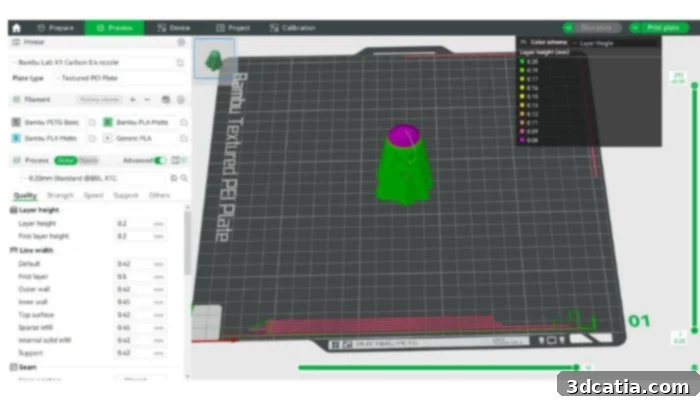Switch process scope to Objects
700x400 pixels.
tap(89, 160)
